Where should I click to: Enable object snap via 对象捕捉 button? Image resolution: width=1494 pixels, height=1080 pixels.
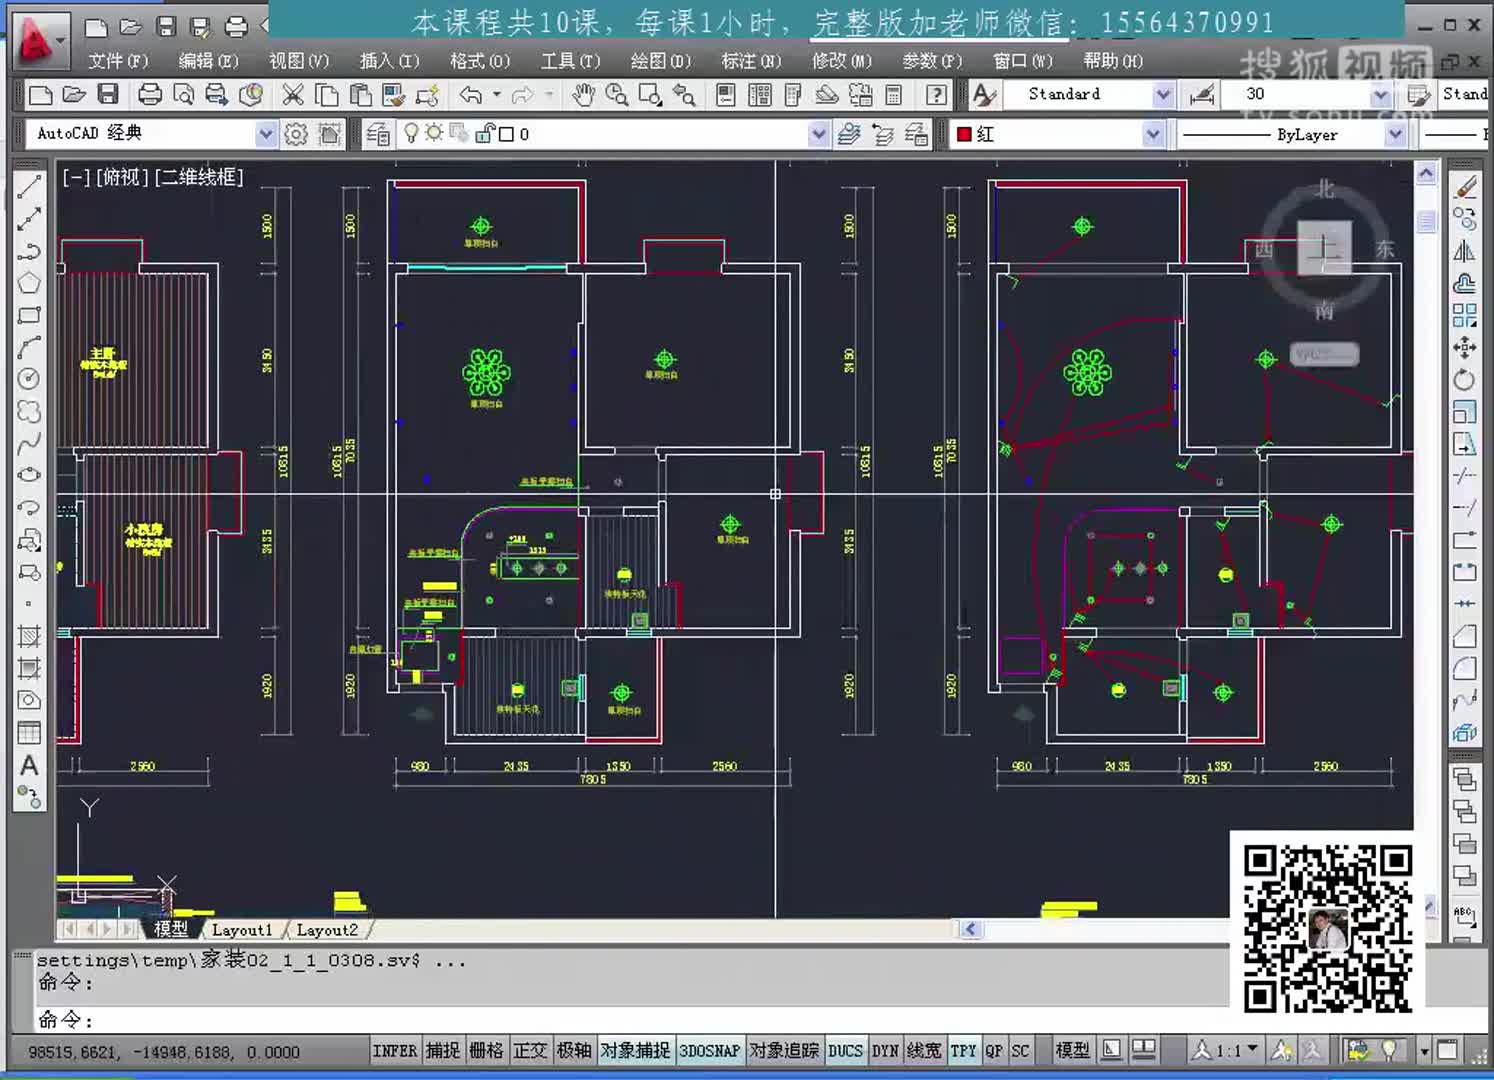(x=635, y=1051)
